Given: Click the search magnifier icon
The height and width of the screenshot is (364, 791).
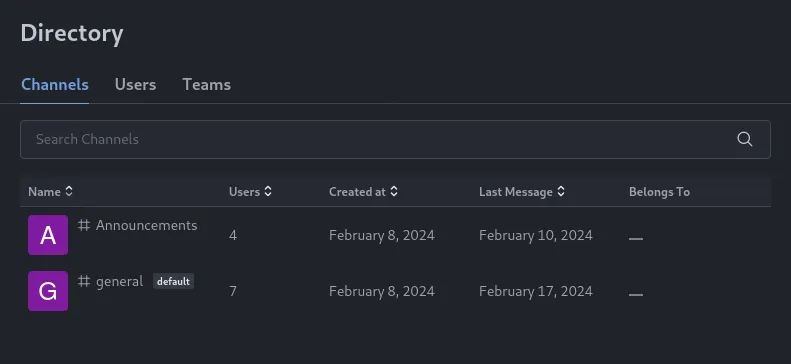Looking at the screenshot, I should click(745, 139).
